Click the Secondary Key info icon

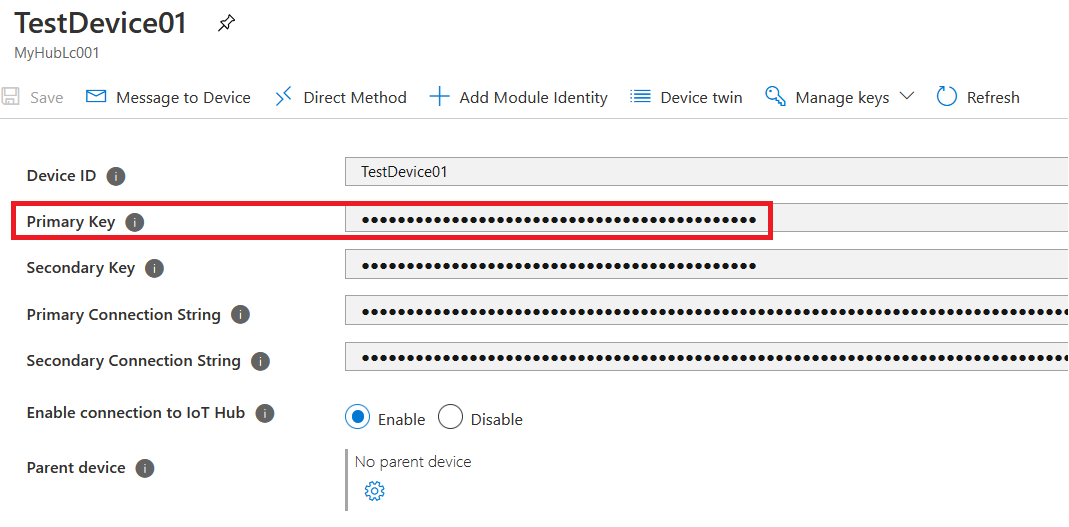click(x=155, y=269)
